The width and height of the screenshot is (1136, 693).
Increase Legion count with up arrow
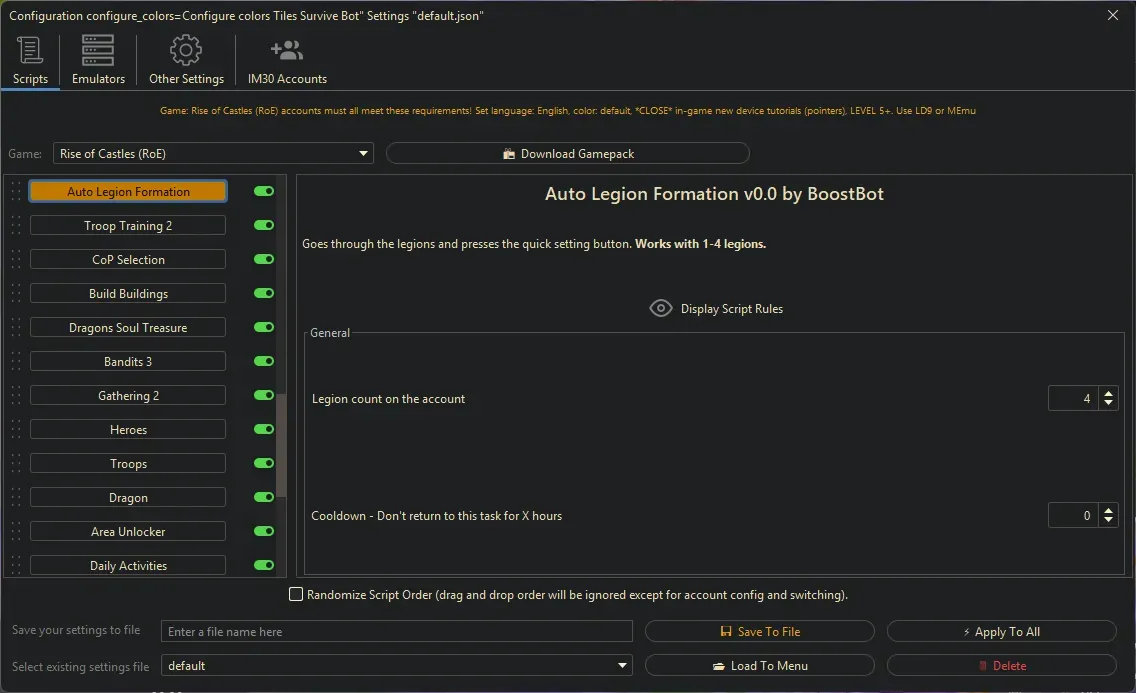[x=1108, y=393]
